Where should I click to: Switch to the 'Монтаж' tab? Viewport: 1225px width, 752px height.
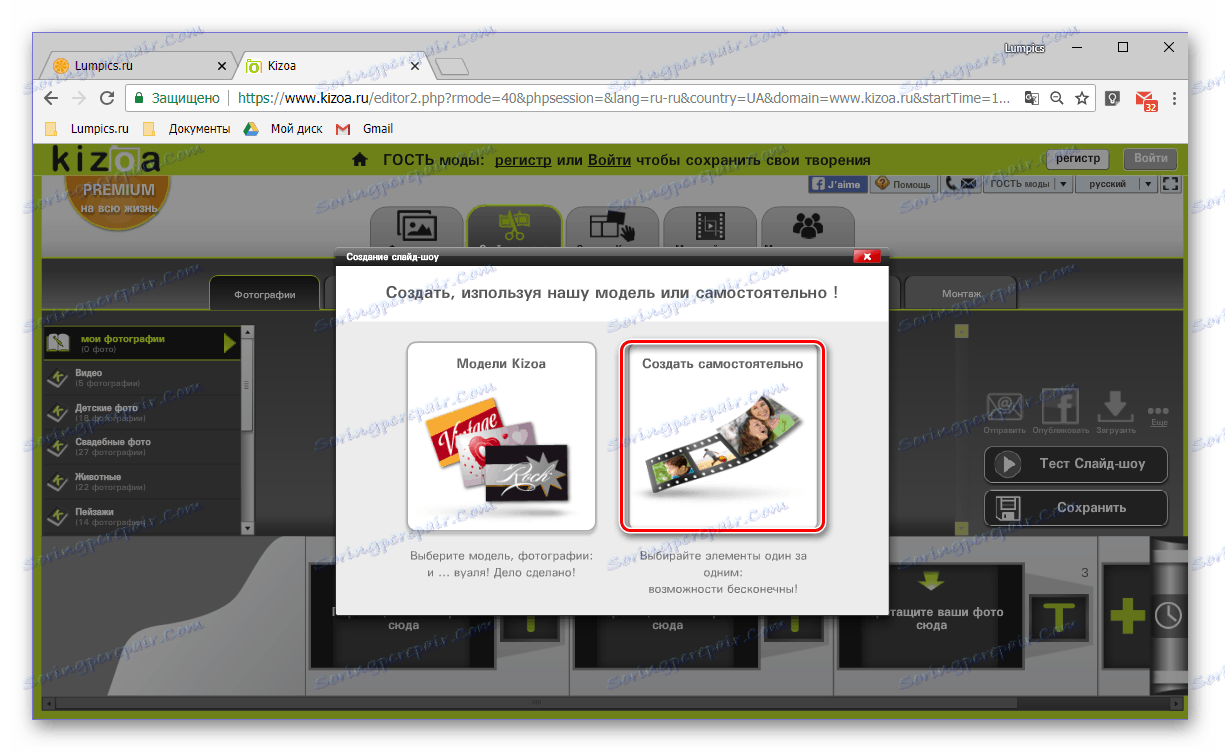coord(962,294)
